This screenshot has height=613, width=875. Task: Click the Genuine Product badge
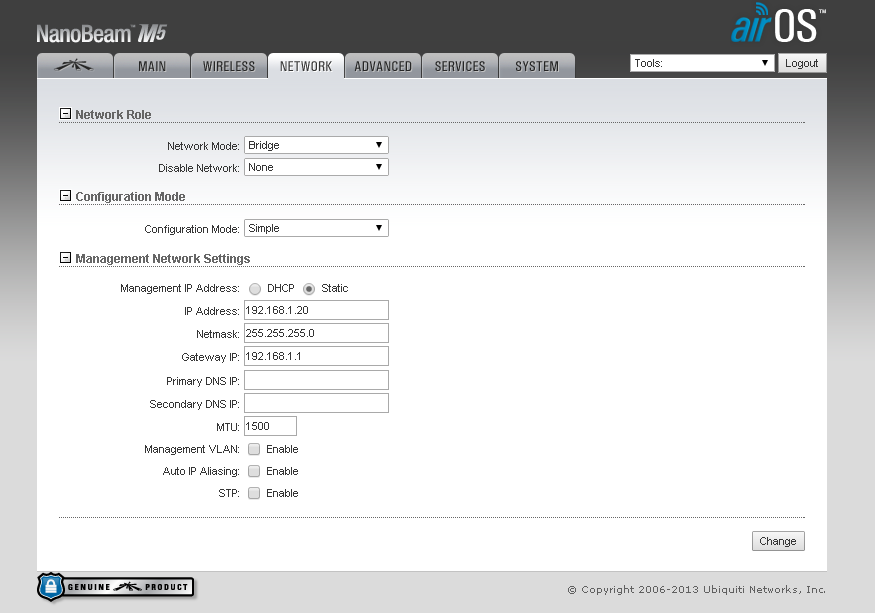pyautogui.click(x=116, y=587)
